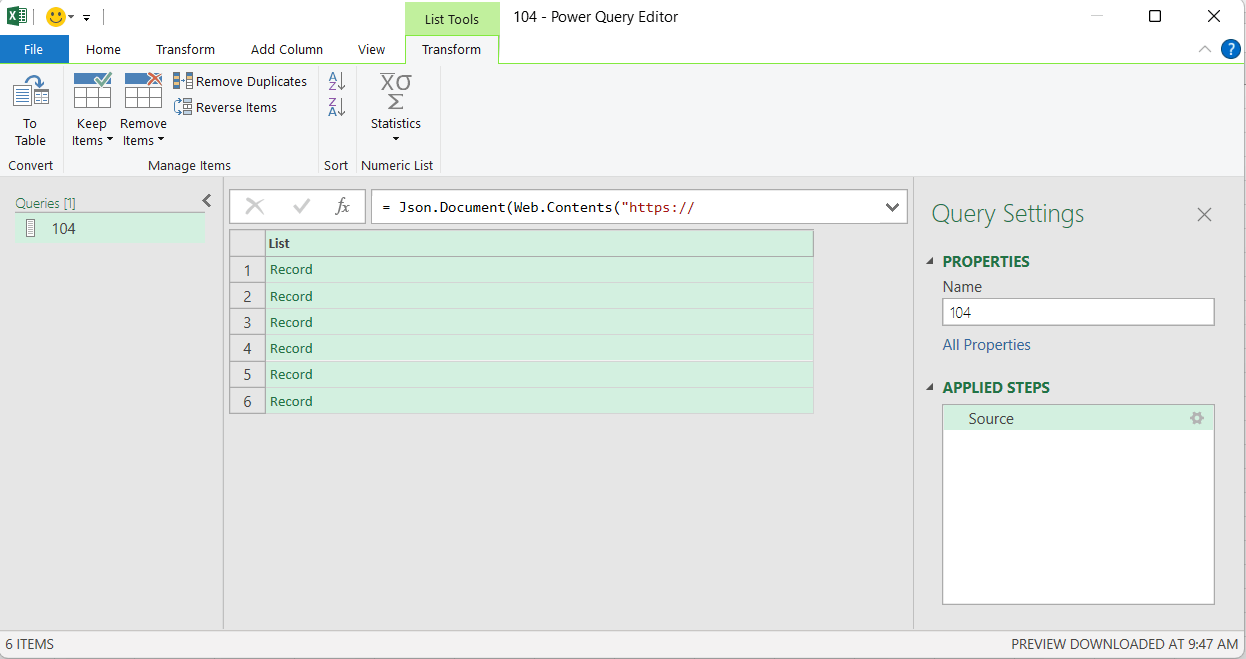Open Statistics for the numeric list

[396, 107]
